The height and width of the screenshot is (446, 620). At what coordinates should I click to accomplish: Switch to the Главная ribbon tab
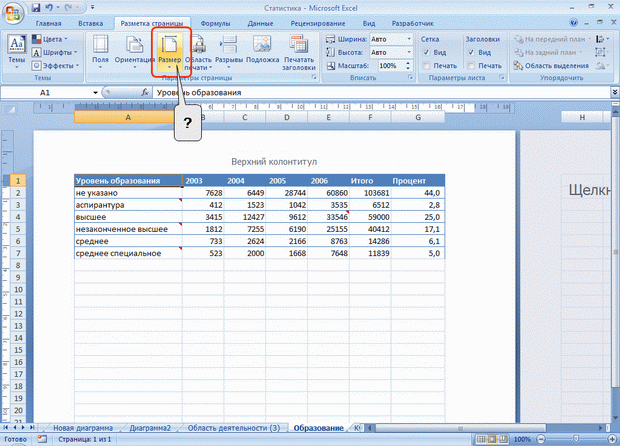pyautogui.click(x=48, y=23)
